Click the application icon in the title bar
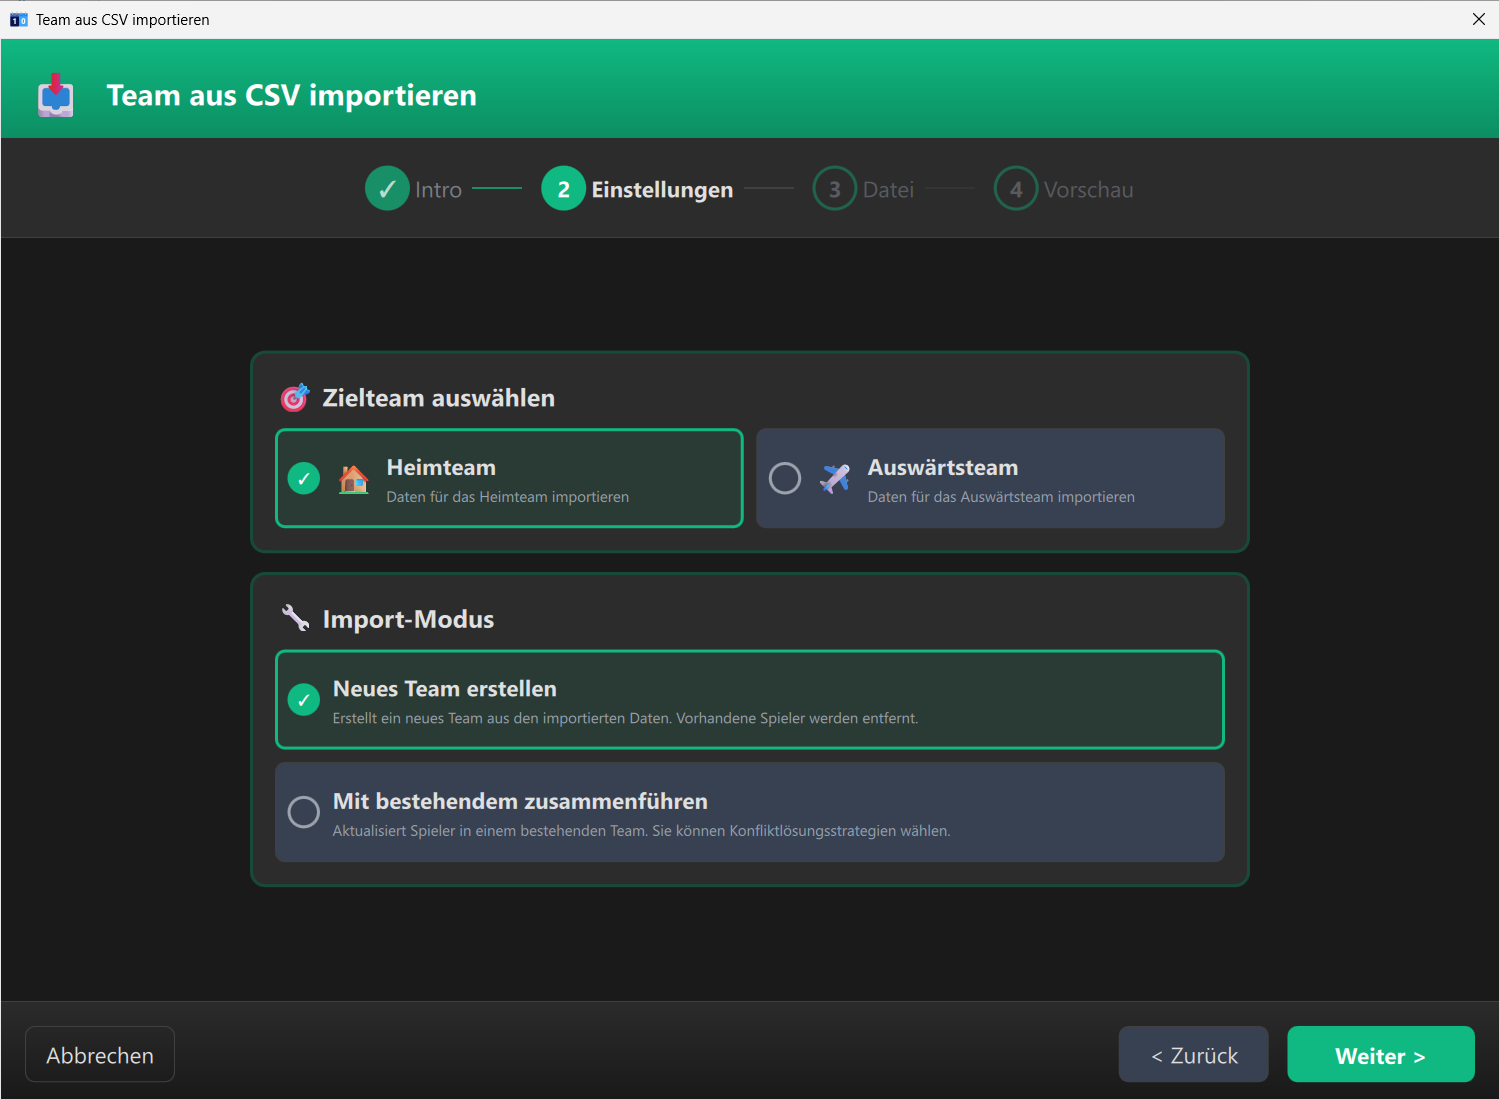 click(17, 19)
